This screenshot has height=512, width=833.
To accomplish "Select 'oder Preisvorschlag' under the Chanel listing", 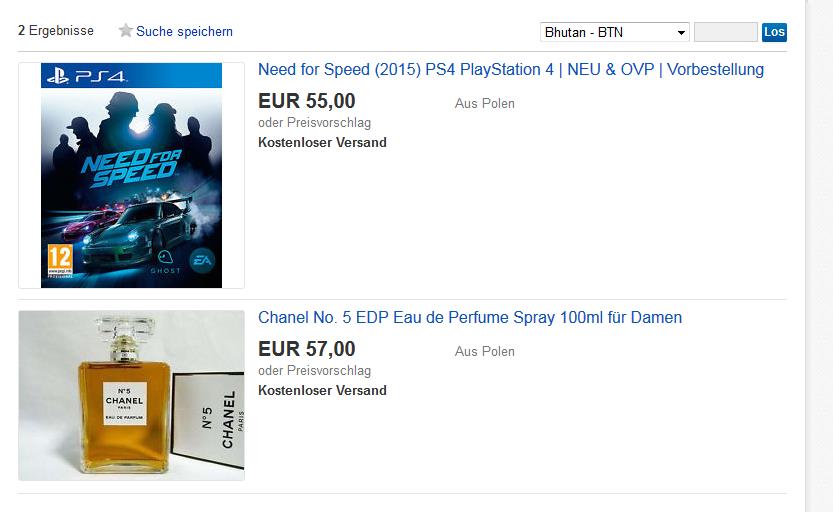I will point(314,371).
